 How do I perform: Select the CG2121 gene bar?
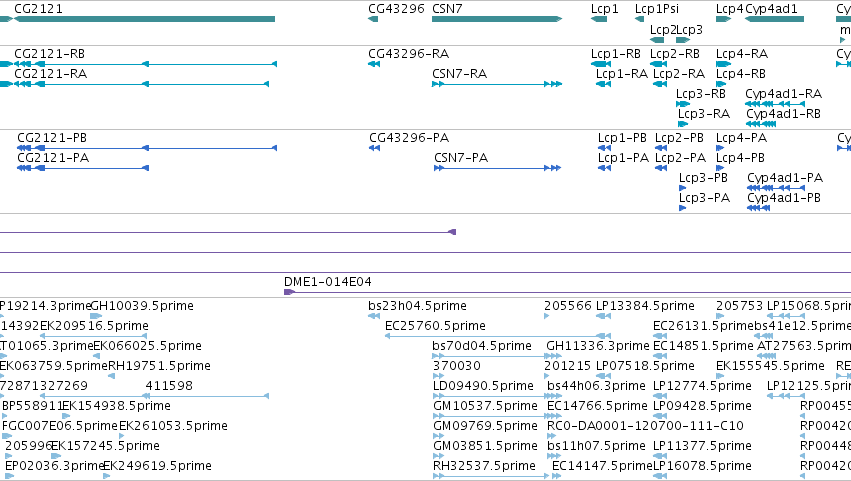click(144, 19)
